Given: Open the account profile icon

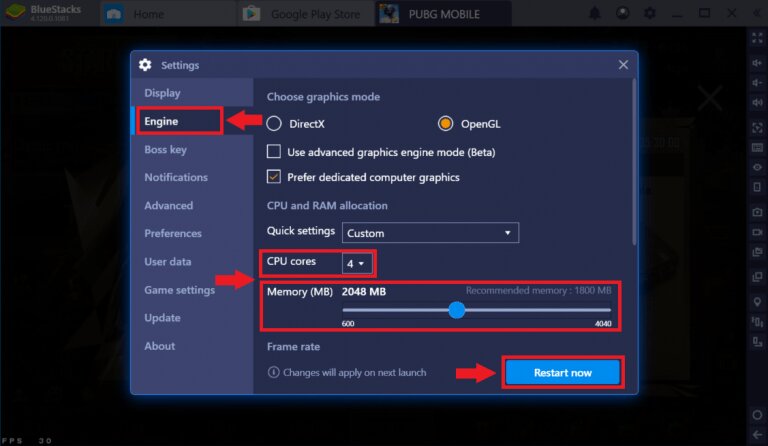Looking at the screenshot, I should 623,14.
